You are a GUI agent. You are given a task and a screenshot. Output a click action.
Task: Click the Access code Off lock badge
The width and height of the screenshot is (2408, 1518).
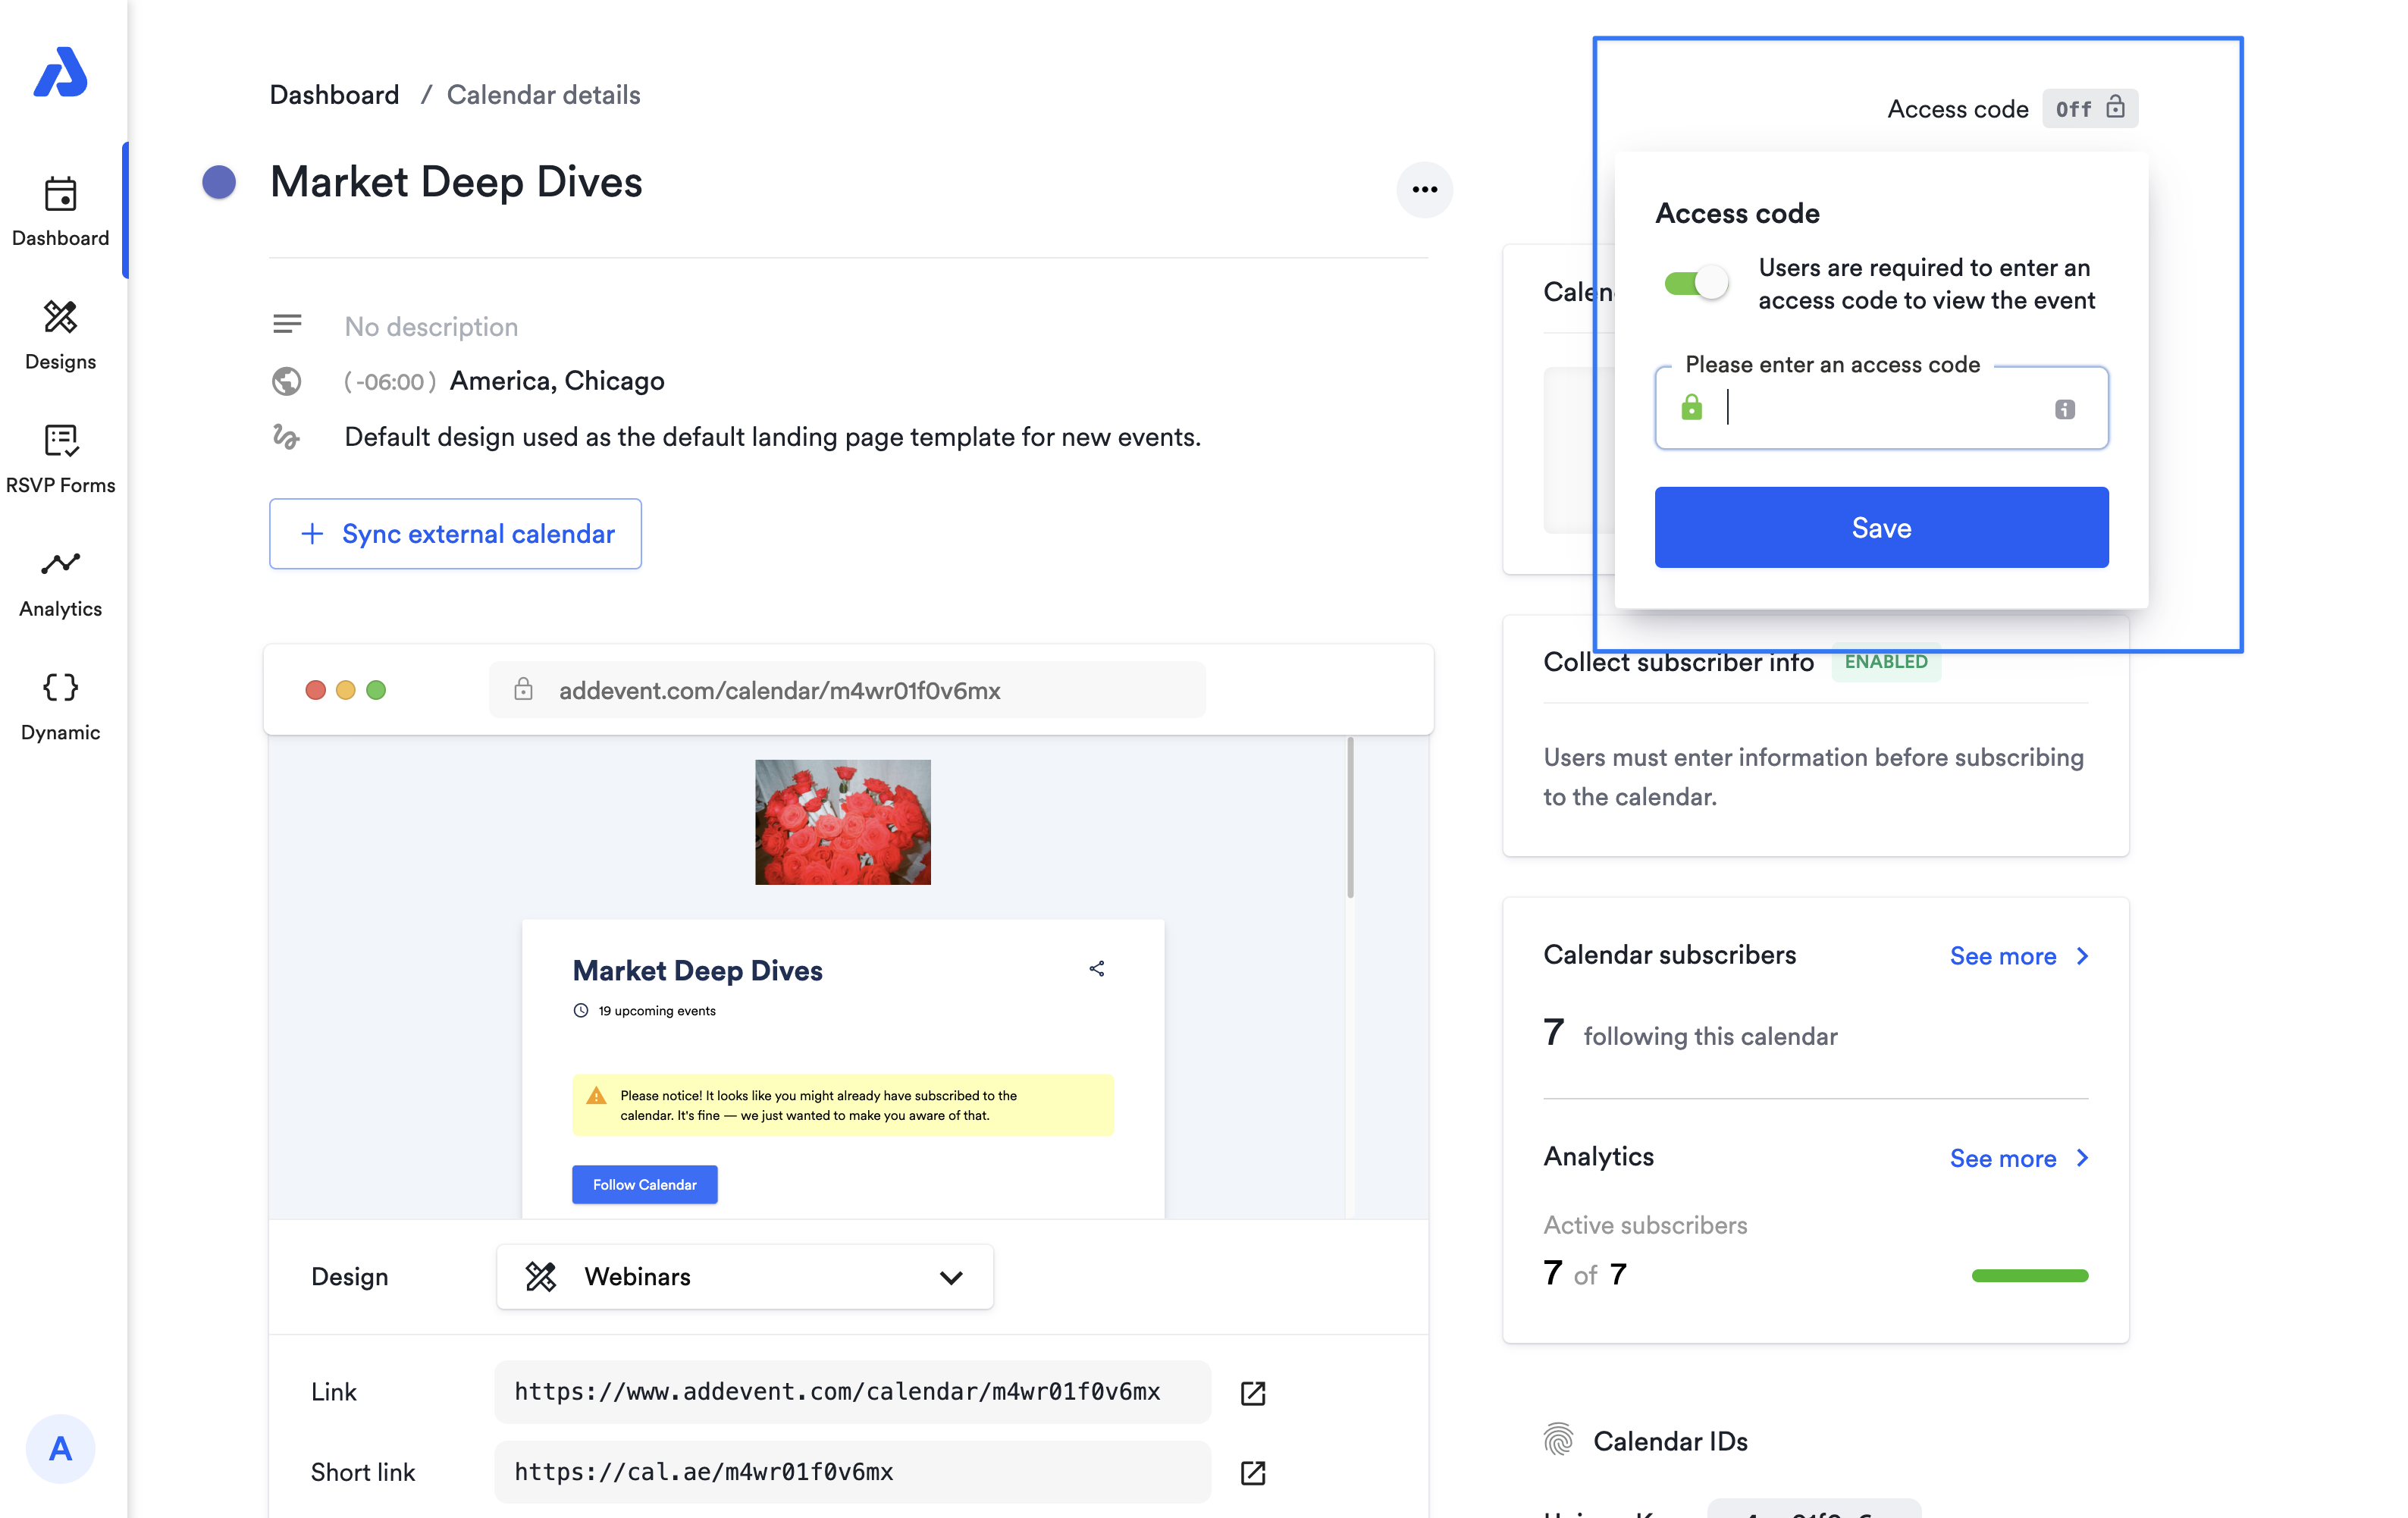(x=2089, y=108)
